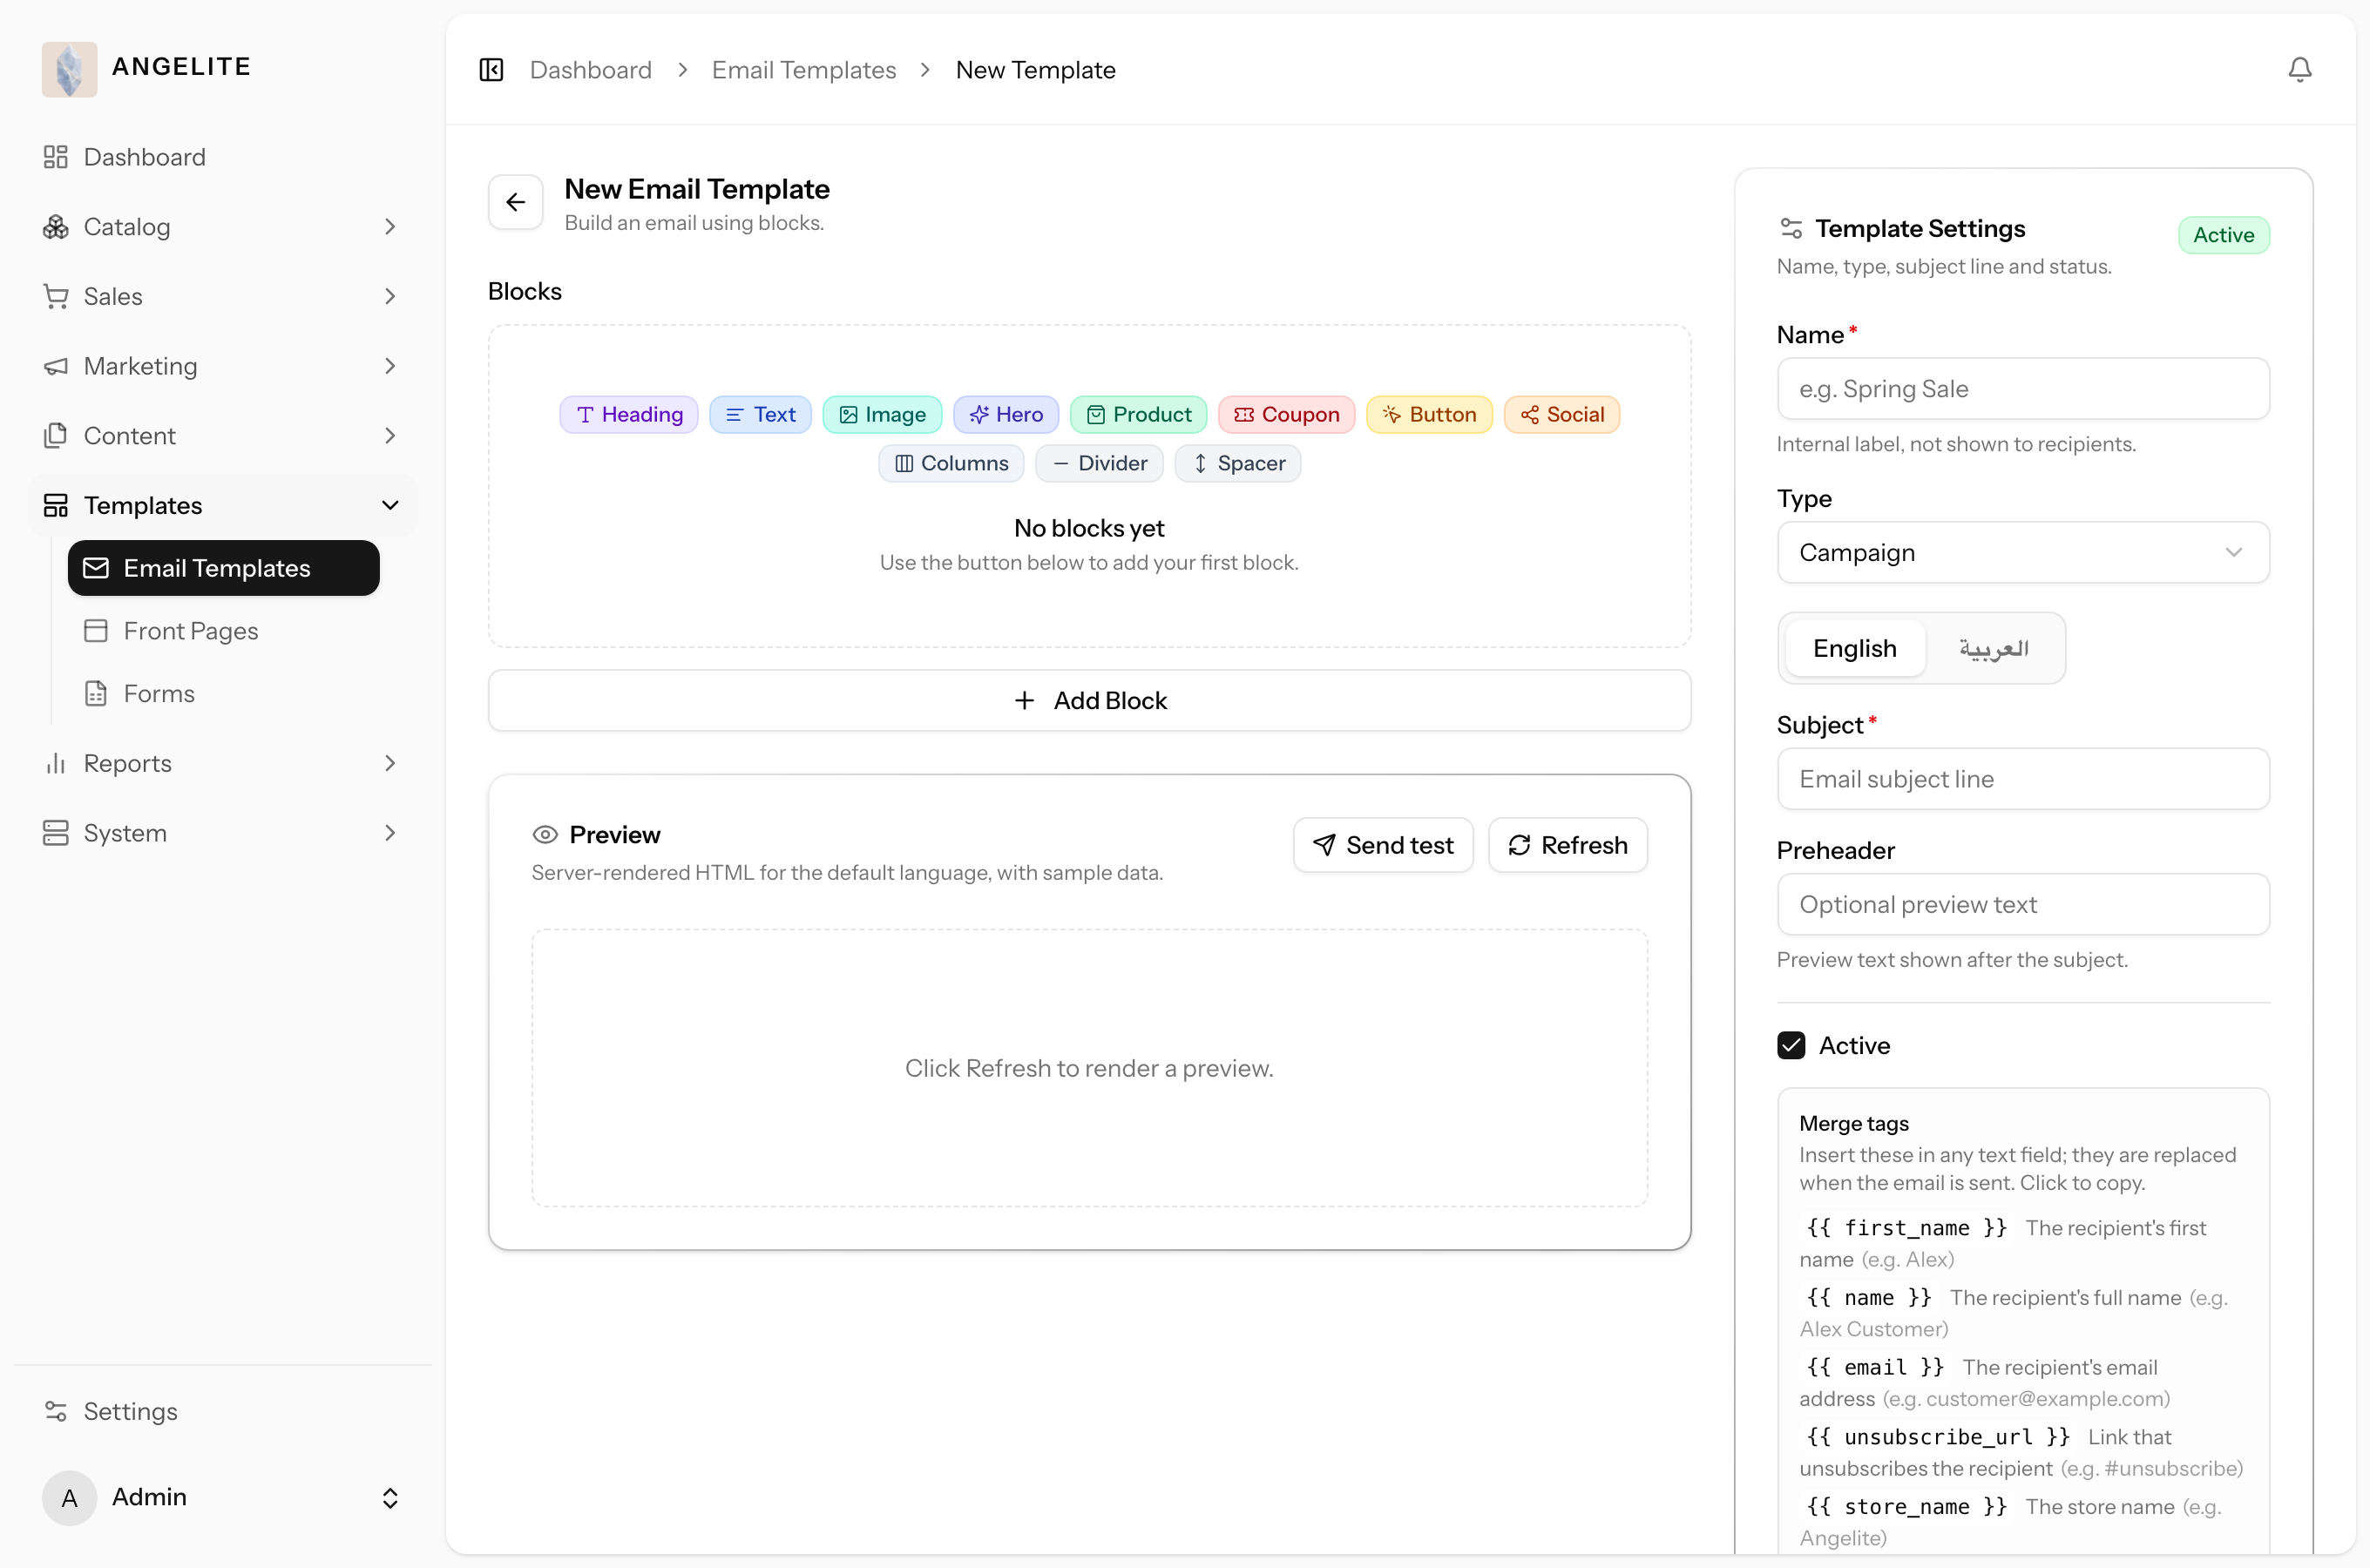Click Email Templates in the breadcrumb

[804, 70]
